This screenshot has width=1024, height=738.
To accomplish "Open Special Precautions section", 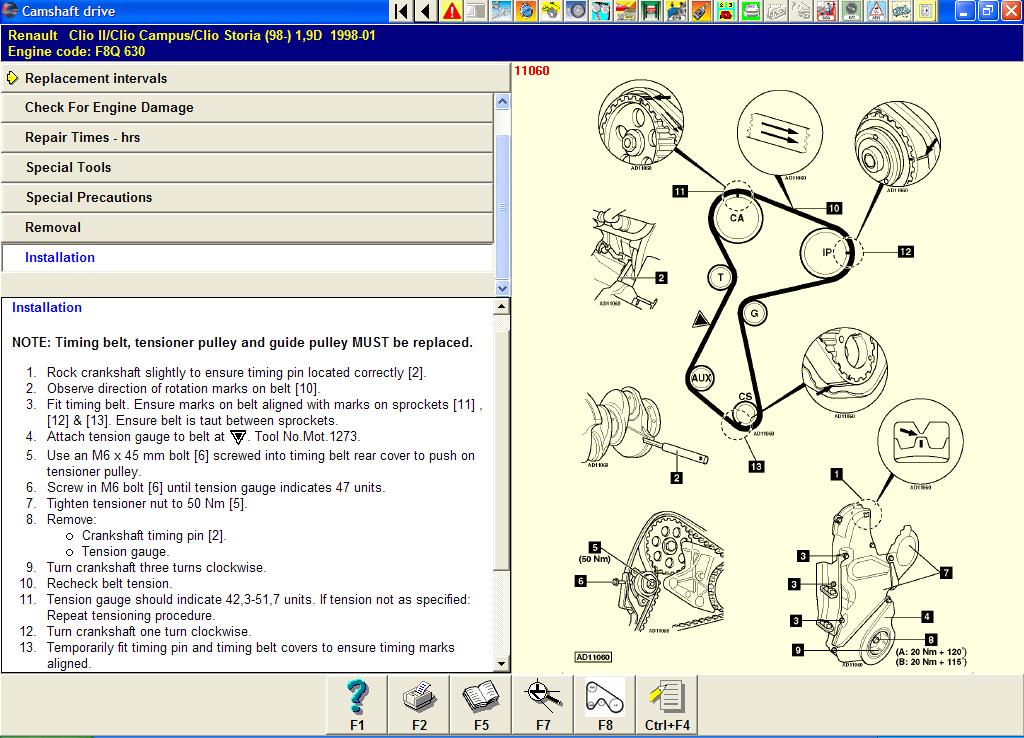I will [x=247, y=197].
